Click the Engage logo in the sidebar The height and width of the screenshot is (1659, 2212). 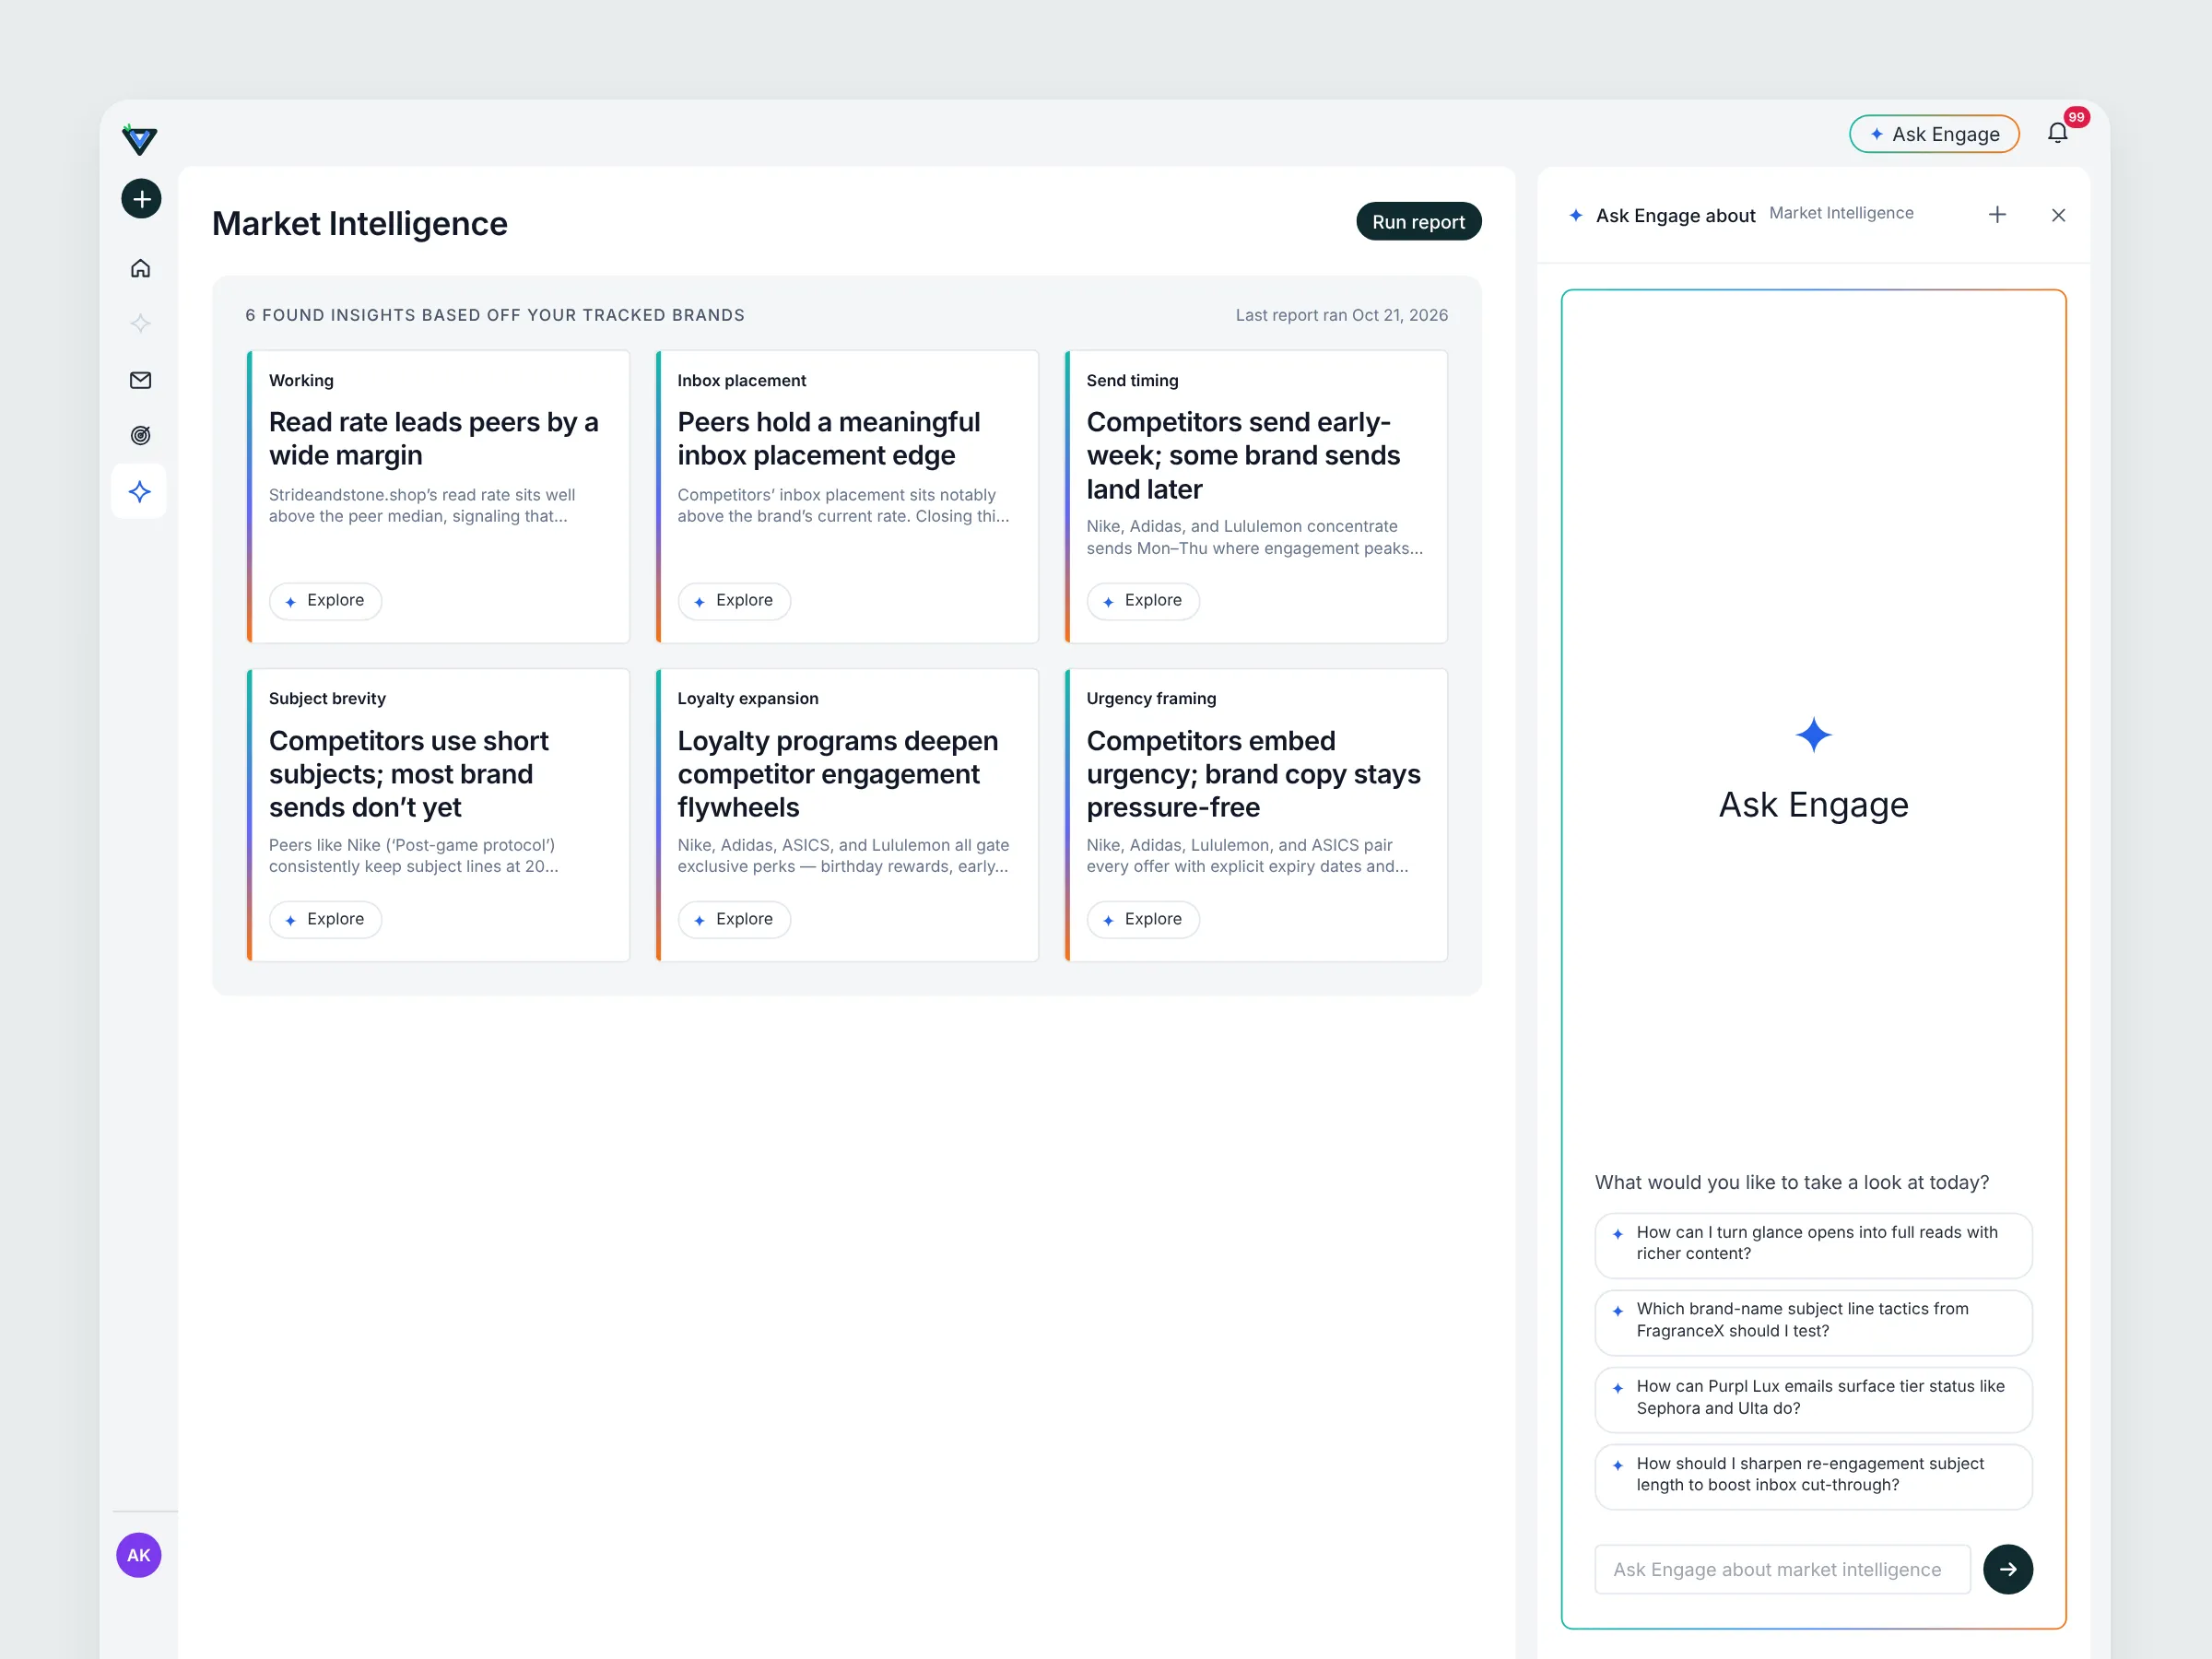139,140
